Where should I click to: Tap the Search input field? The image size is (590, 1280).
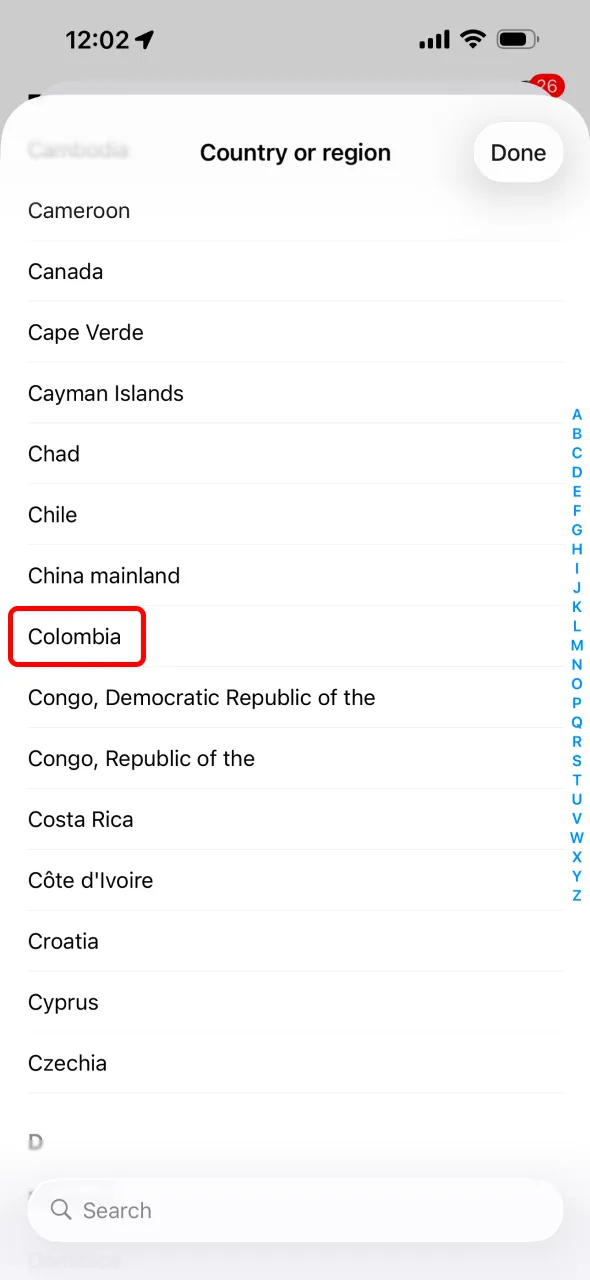click(295, 1210)
